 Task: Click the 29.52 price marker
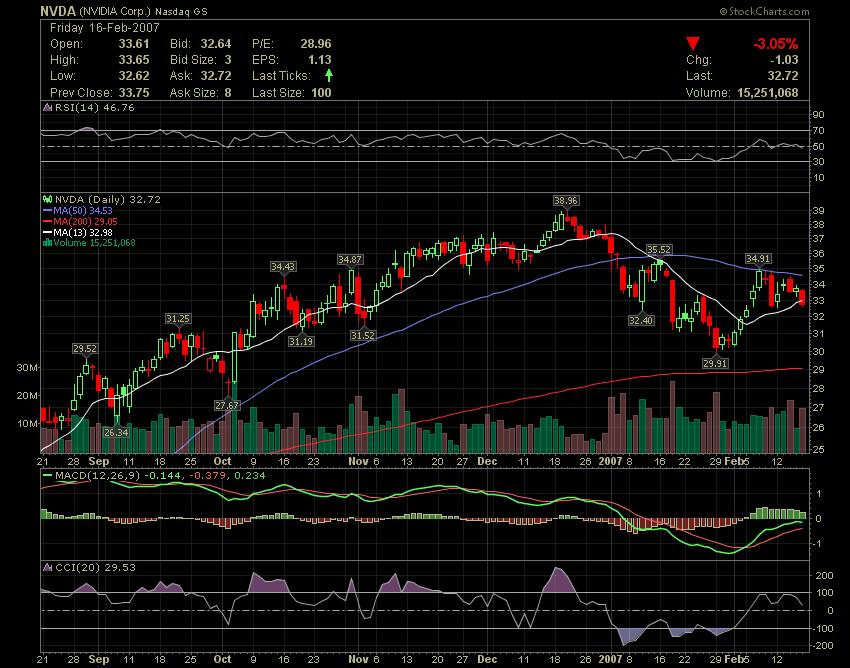coord(85,349)
